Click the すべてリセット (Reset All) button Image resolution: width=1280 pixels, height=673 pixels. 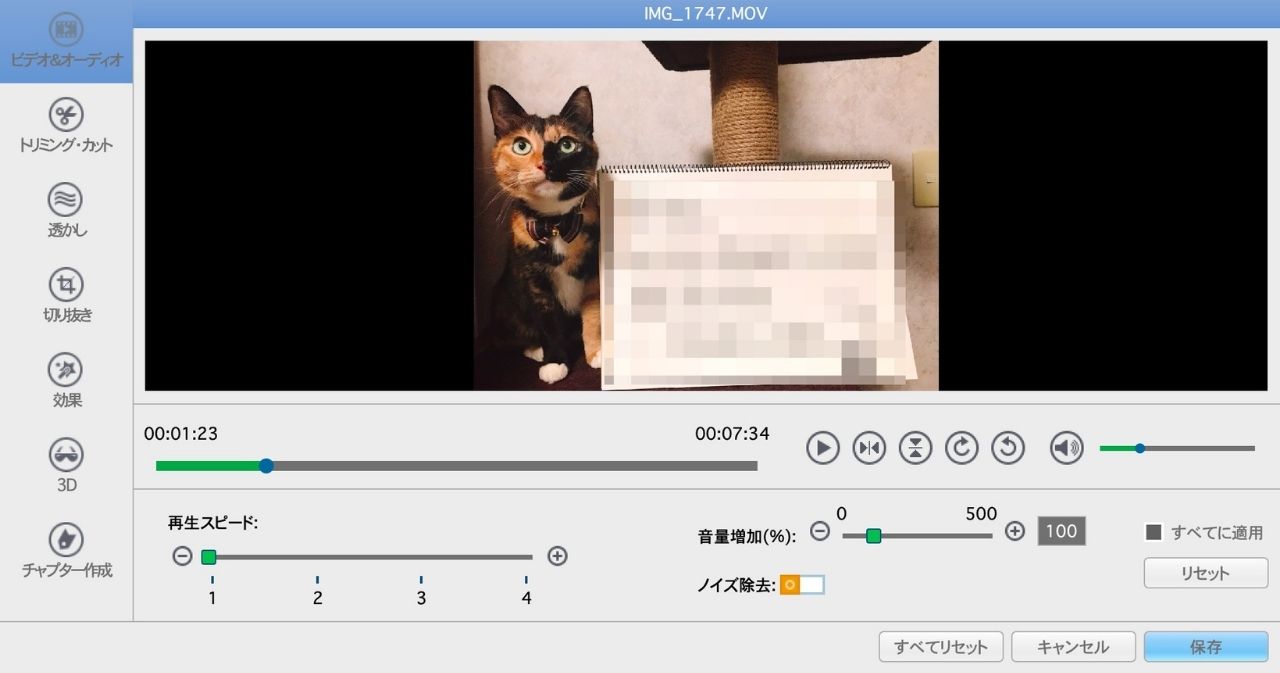(x=940, y=646)
